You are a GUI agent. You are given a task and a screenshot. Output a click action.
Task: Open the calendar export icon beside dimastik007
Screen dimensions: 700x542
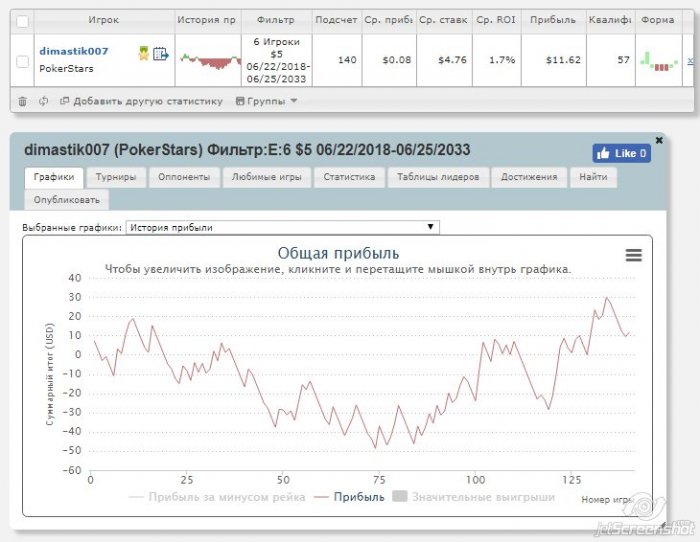[161, 54]
